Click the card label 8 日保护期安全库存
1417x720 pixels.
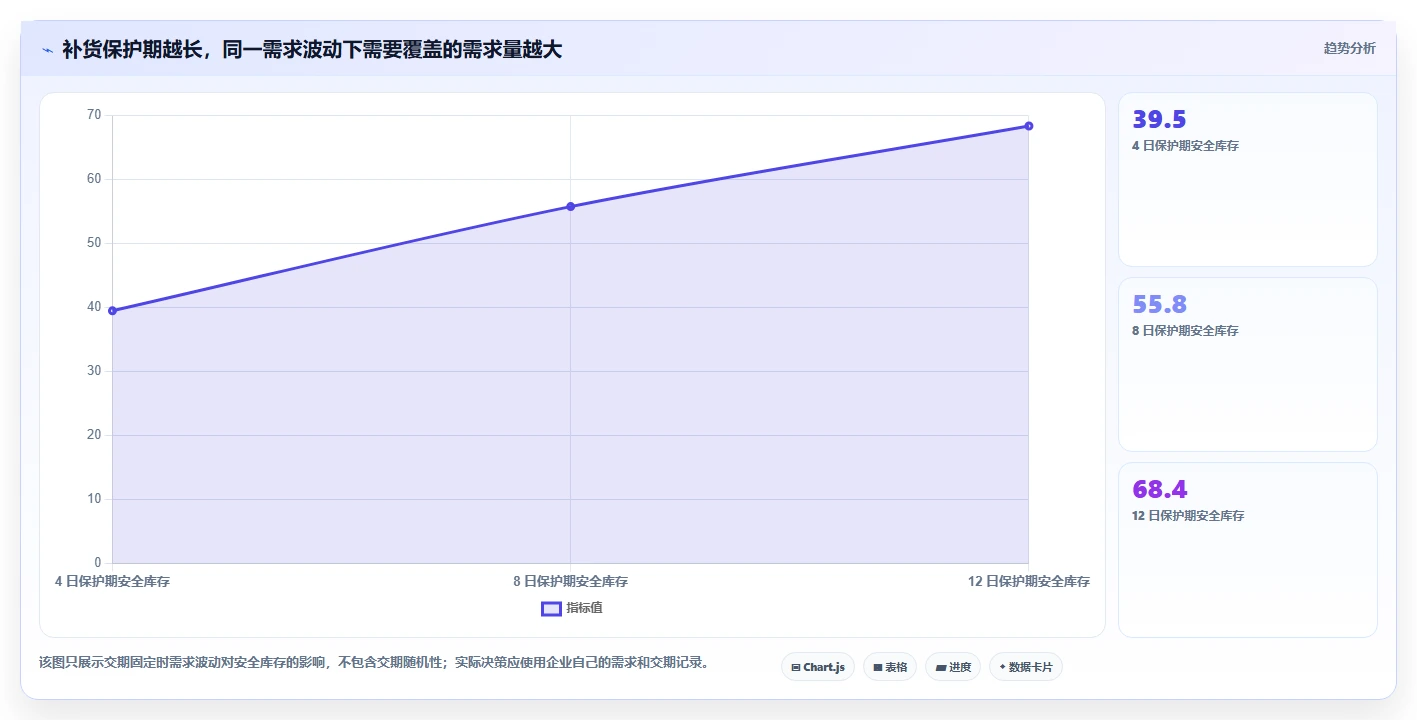[x=1185, y=331]
